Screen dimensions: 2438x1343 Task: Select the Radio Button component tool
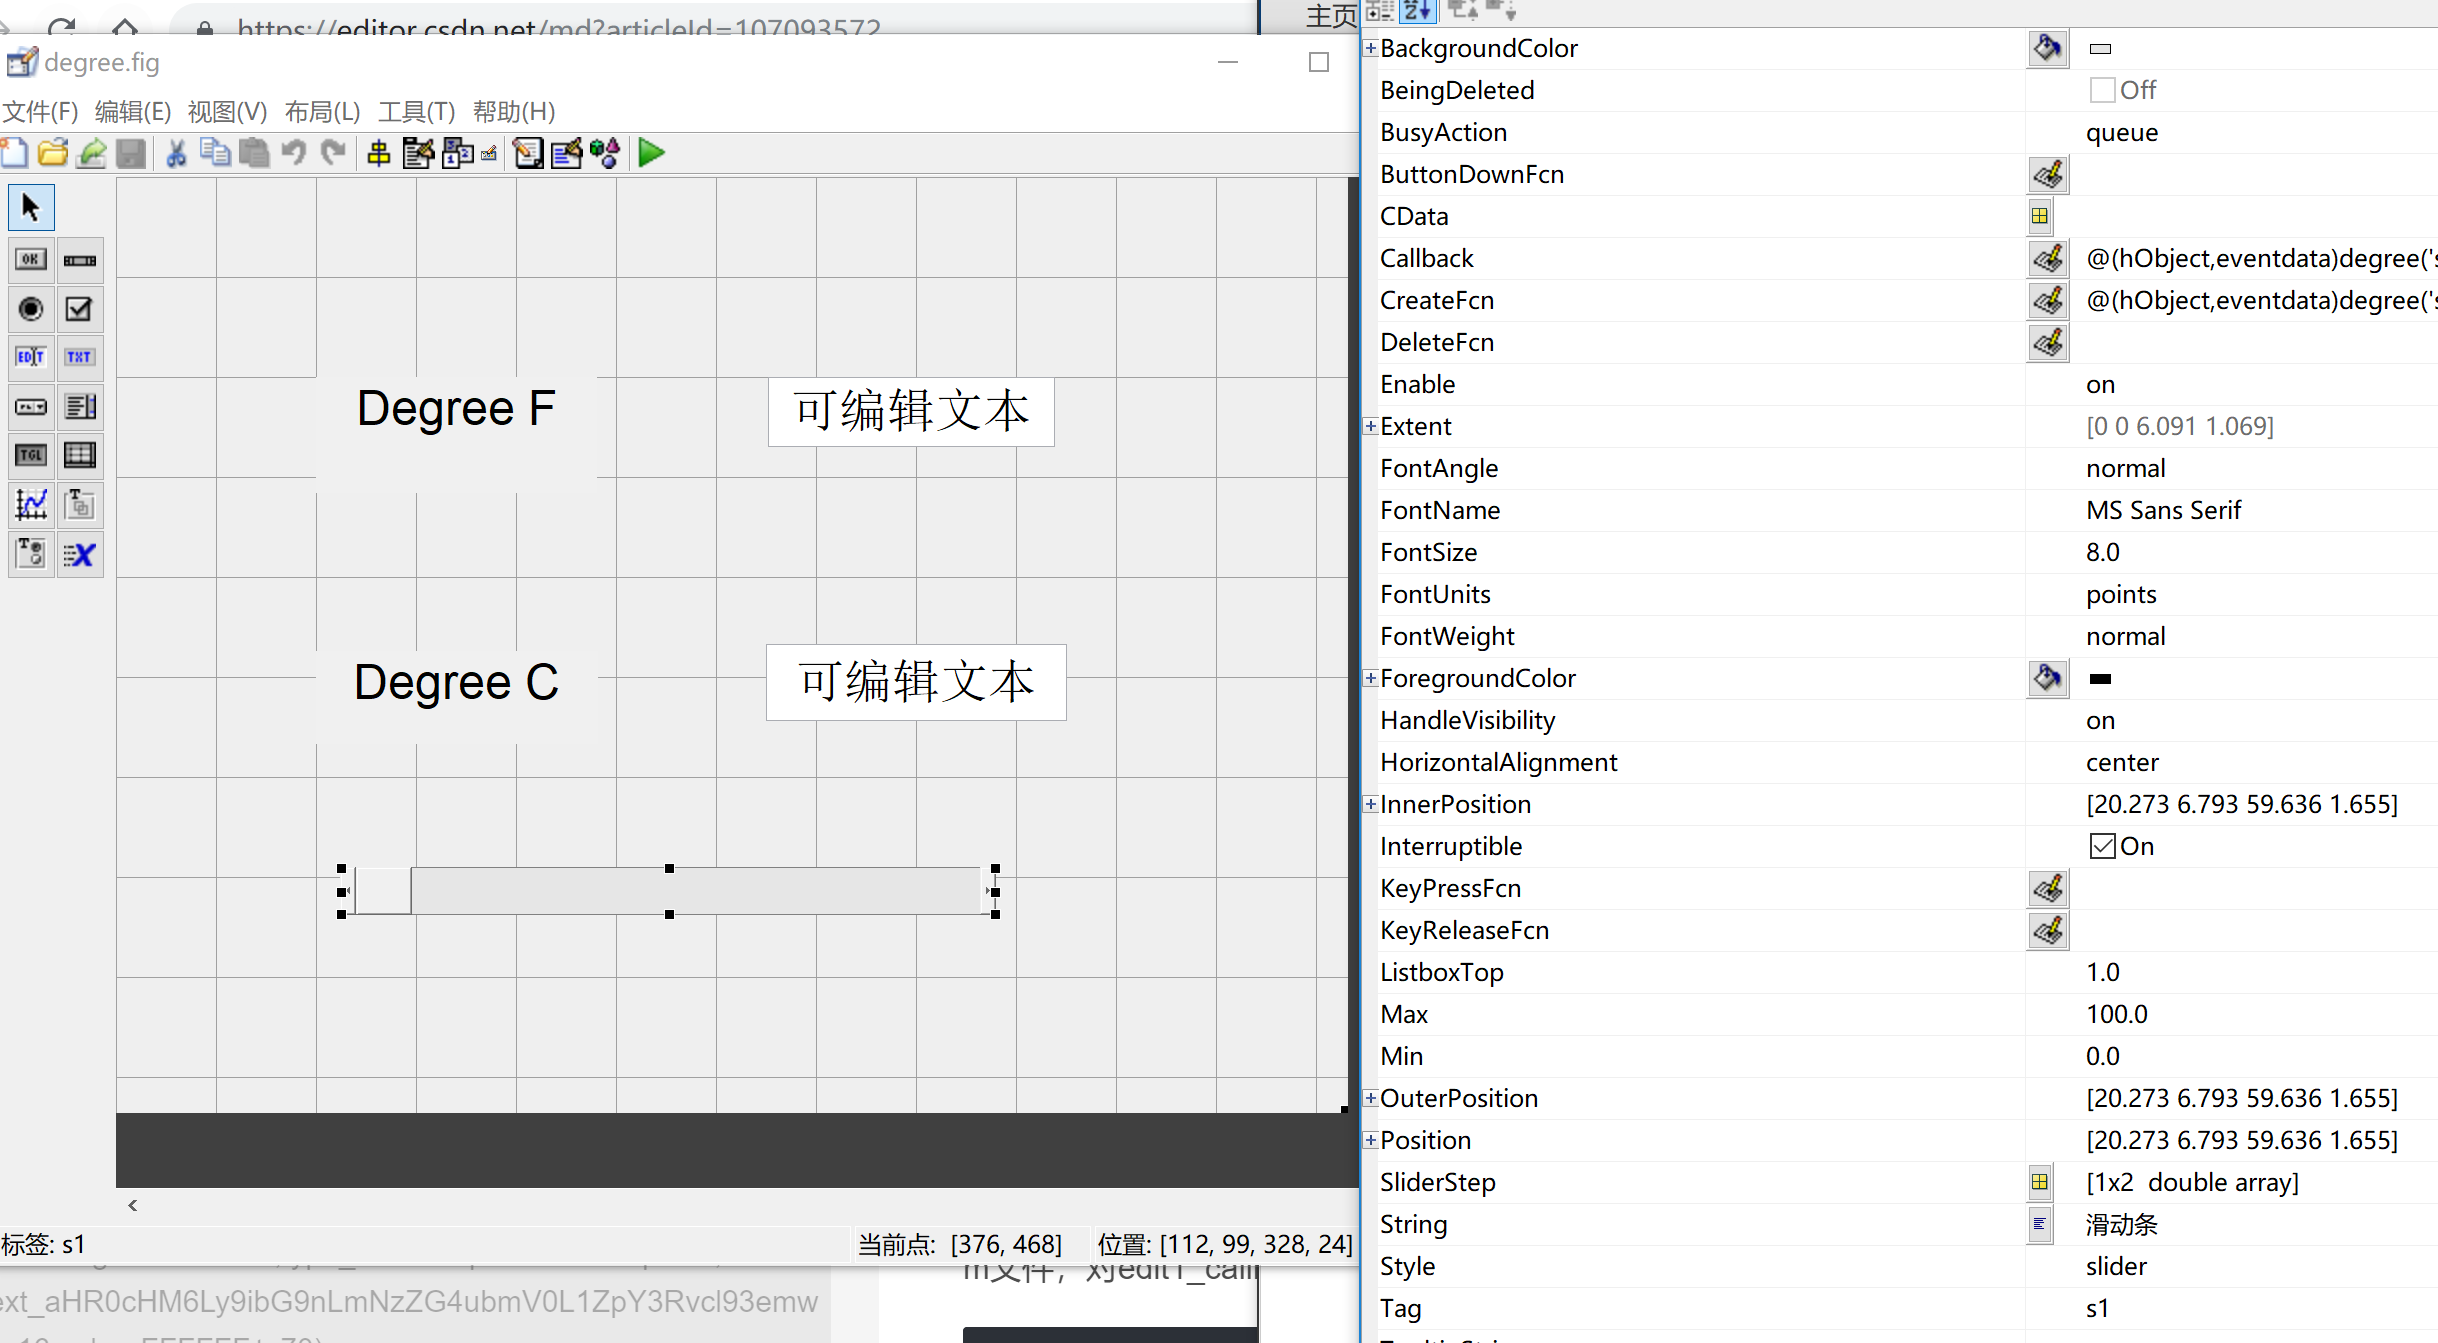pyautogui.click(x=31, y=309)
